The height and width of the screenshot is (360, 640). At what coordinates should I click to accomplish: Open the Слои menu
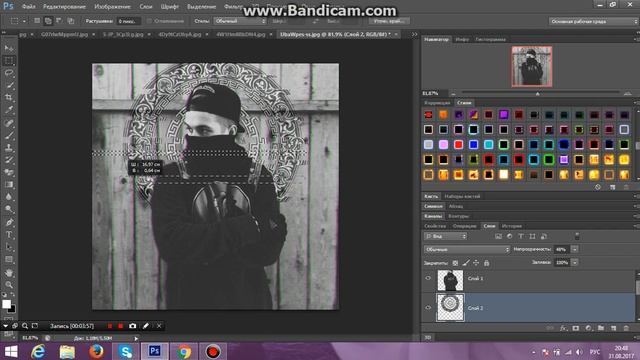coord(146,7)
